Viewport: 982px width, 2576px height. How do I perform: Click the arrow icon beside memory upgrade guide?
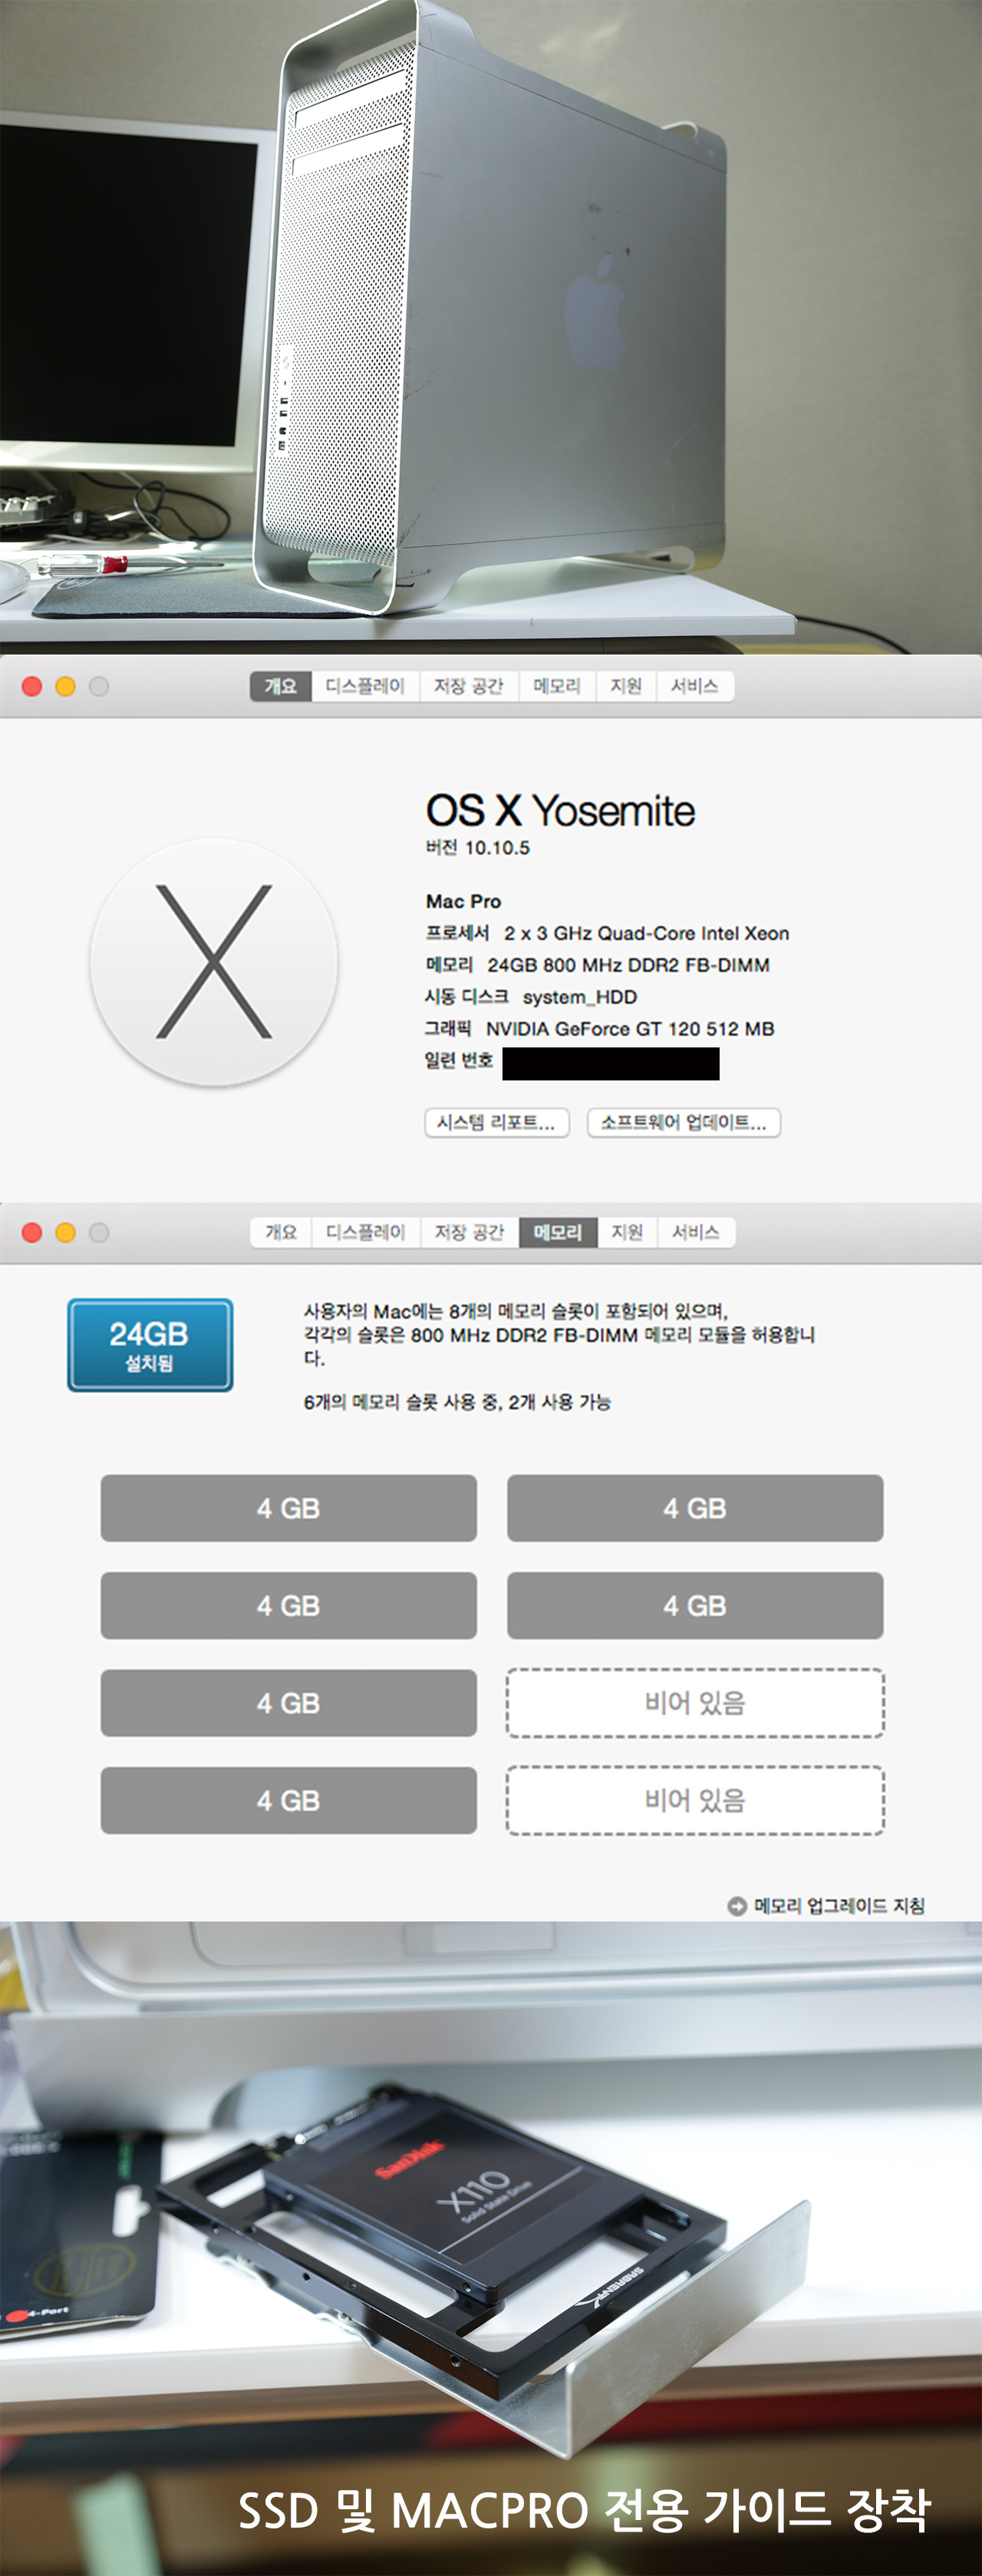(737, 1906)
